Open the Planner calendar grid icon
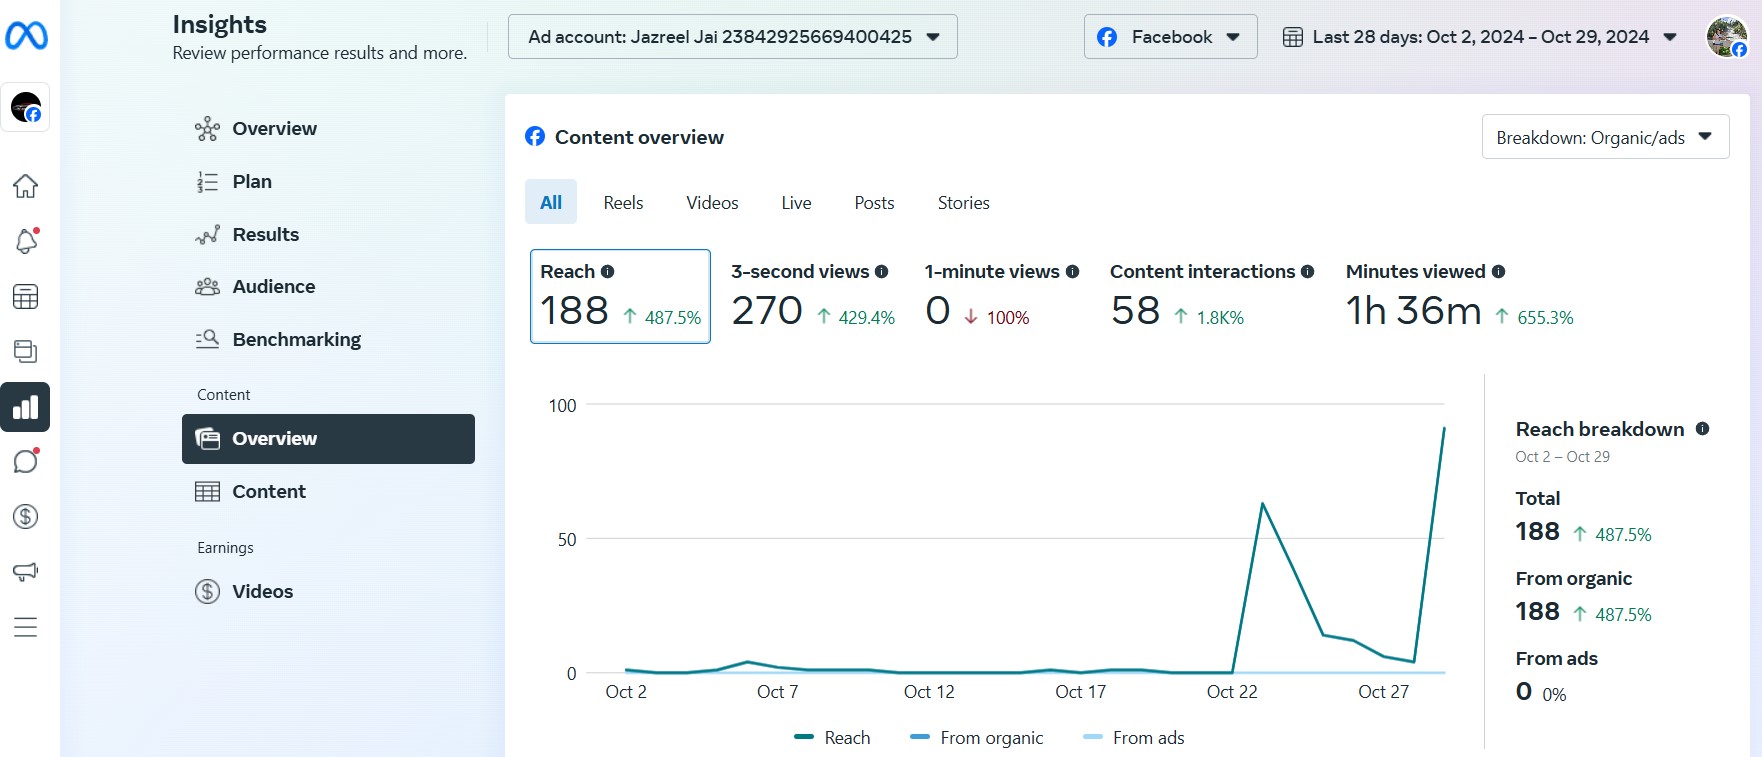The width and height of the screenshot is (1762, 757). [25, 297]
